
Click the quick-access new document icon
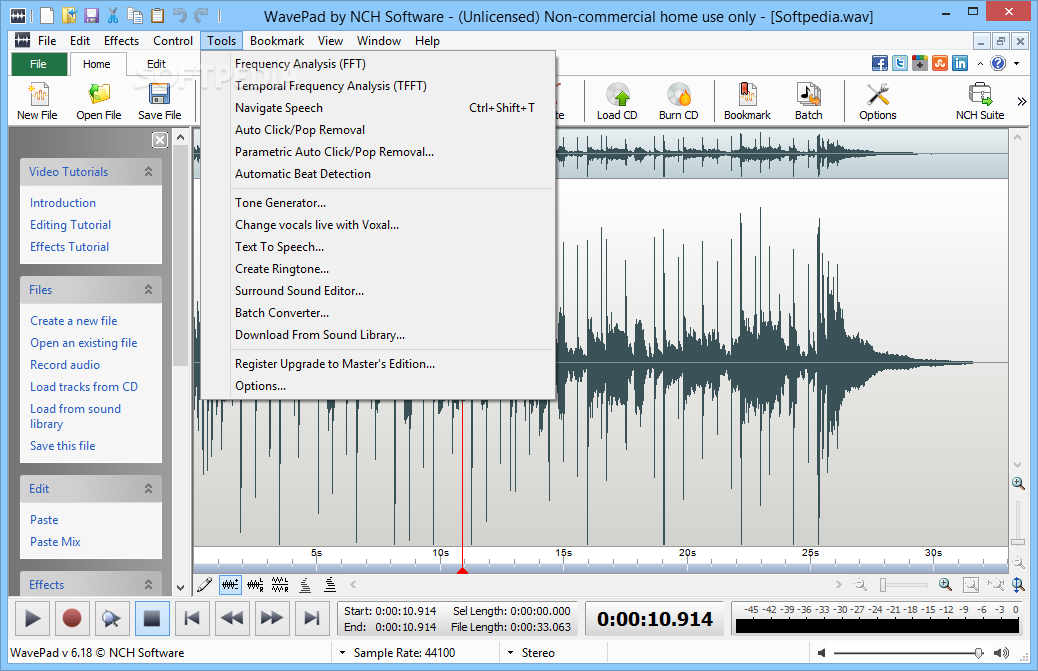[46, 15]
